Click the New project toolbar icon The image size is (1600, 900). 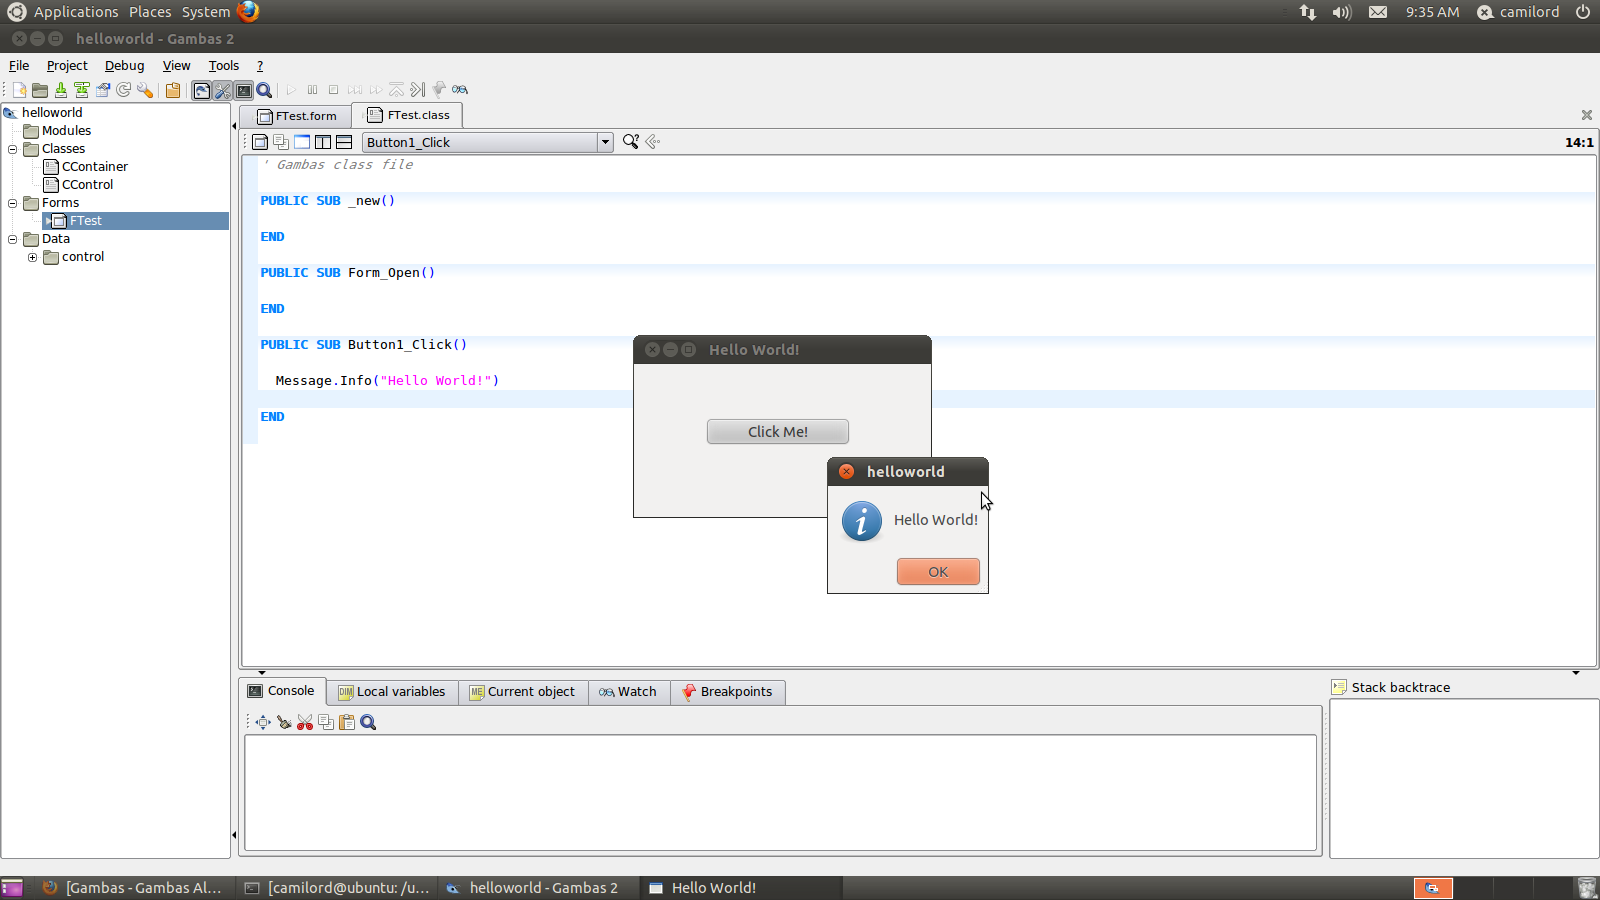19,90
